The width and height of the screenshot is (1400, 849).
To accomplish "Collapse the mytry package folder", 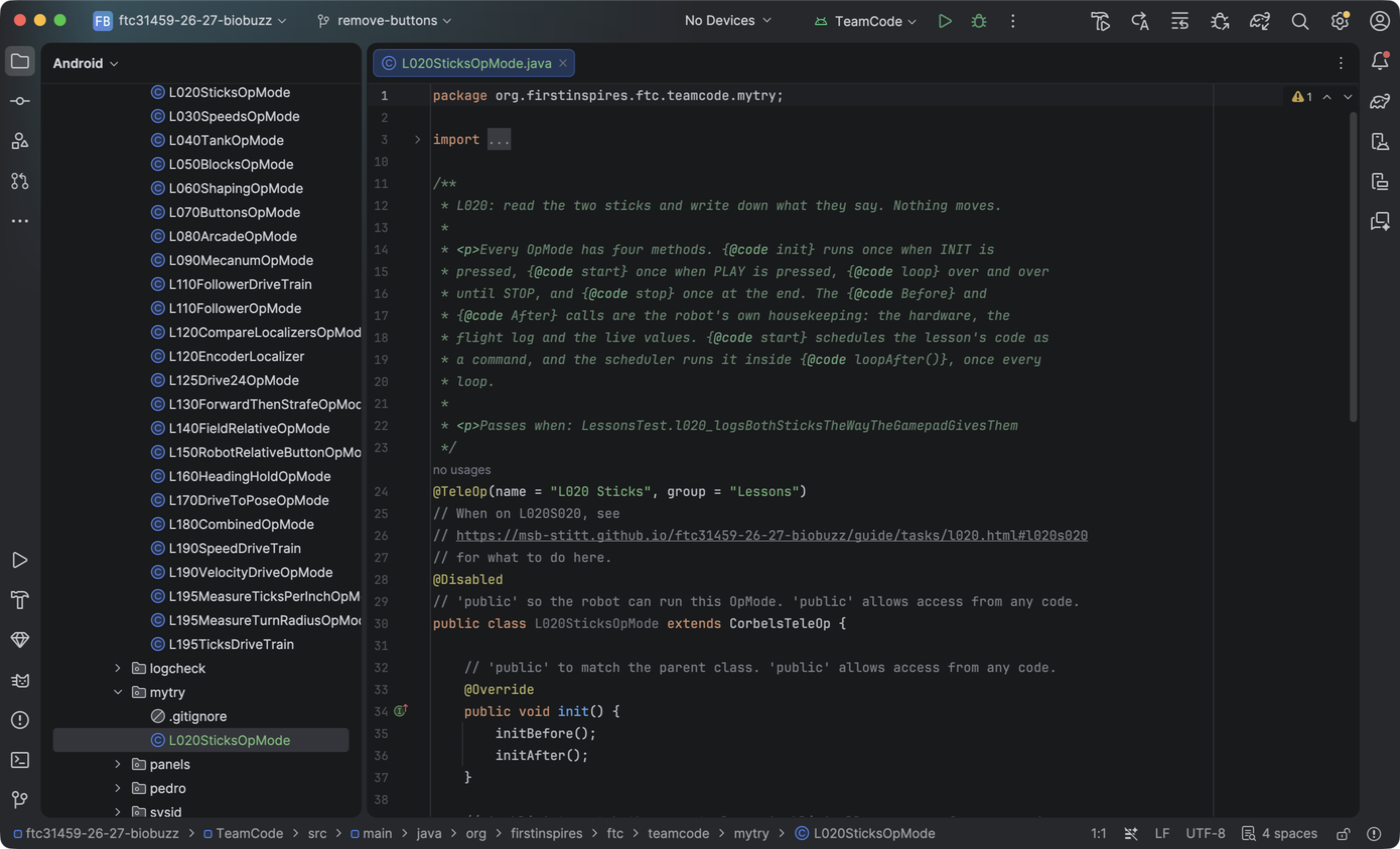I will point(117,692).
